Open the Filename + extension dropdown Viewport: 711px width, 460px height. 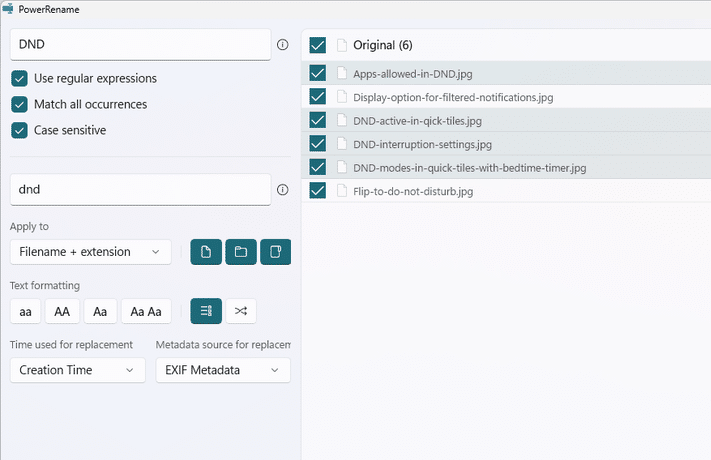(x=91, y=252)
